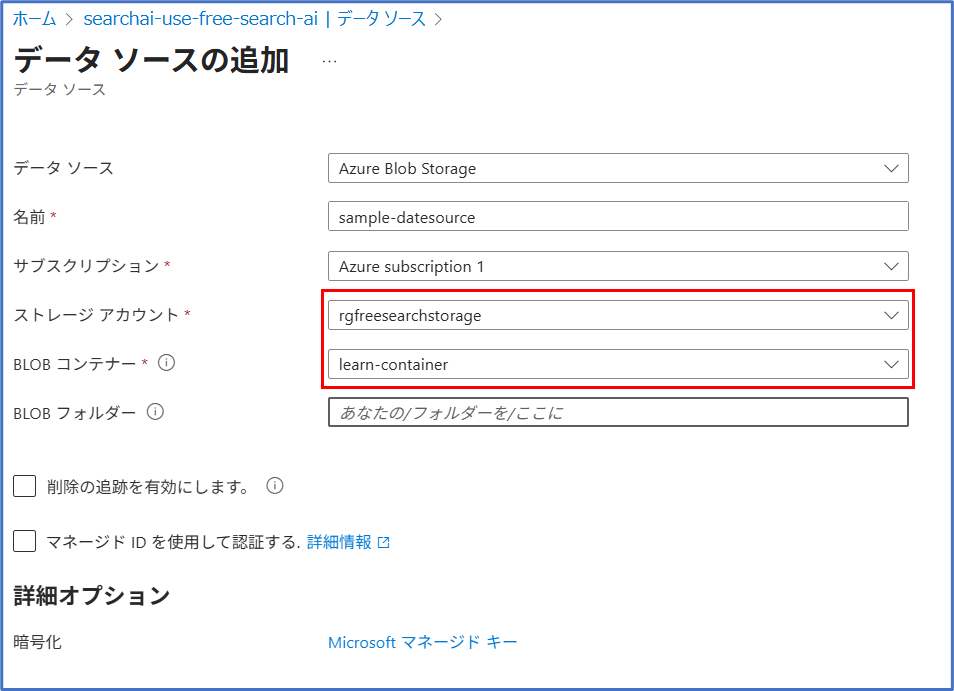The width and height of the screenshot is (954, 691).
Task: Go to ホーム in the breadcrumb
Action: (x=34, y=19)
